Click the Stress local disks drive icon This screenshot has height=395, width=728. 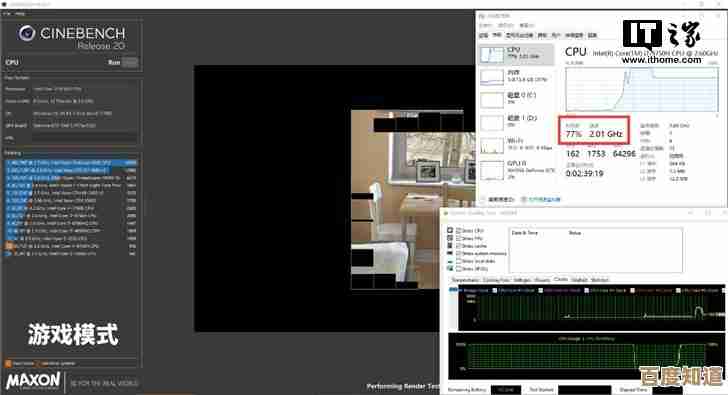(450, 261)
